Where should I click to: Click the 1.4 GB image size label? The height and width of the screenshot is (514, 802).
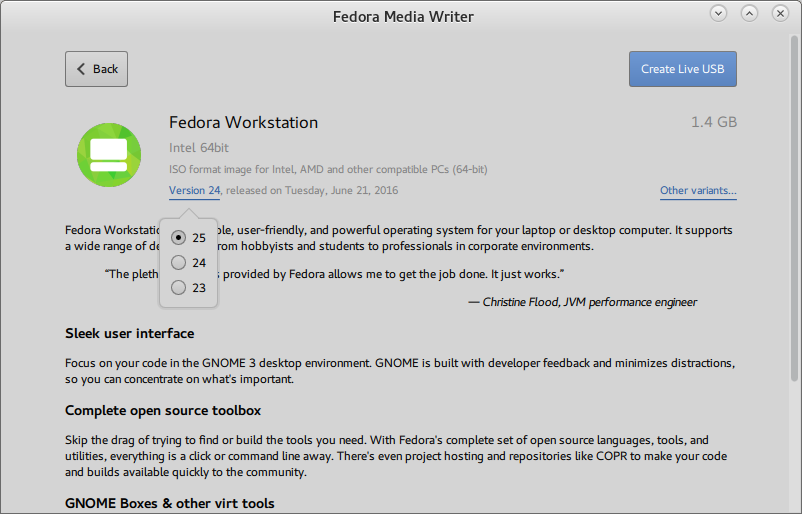713,123
